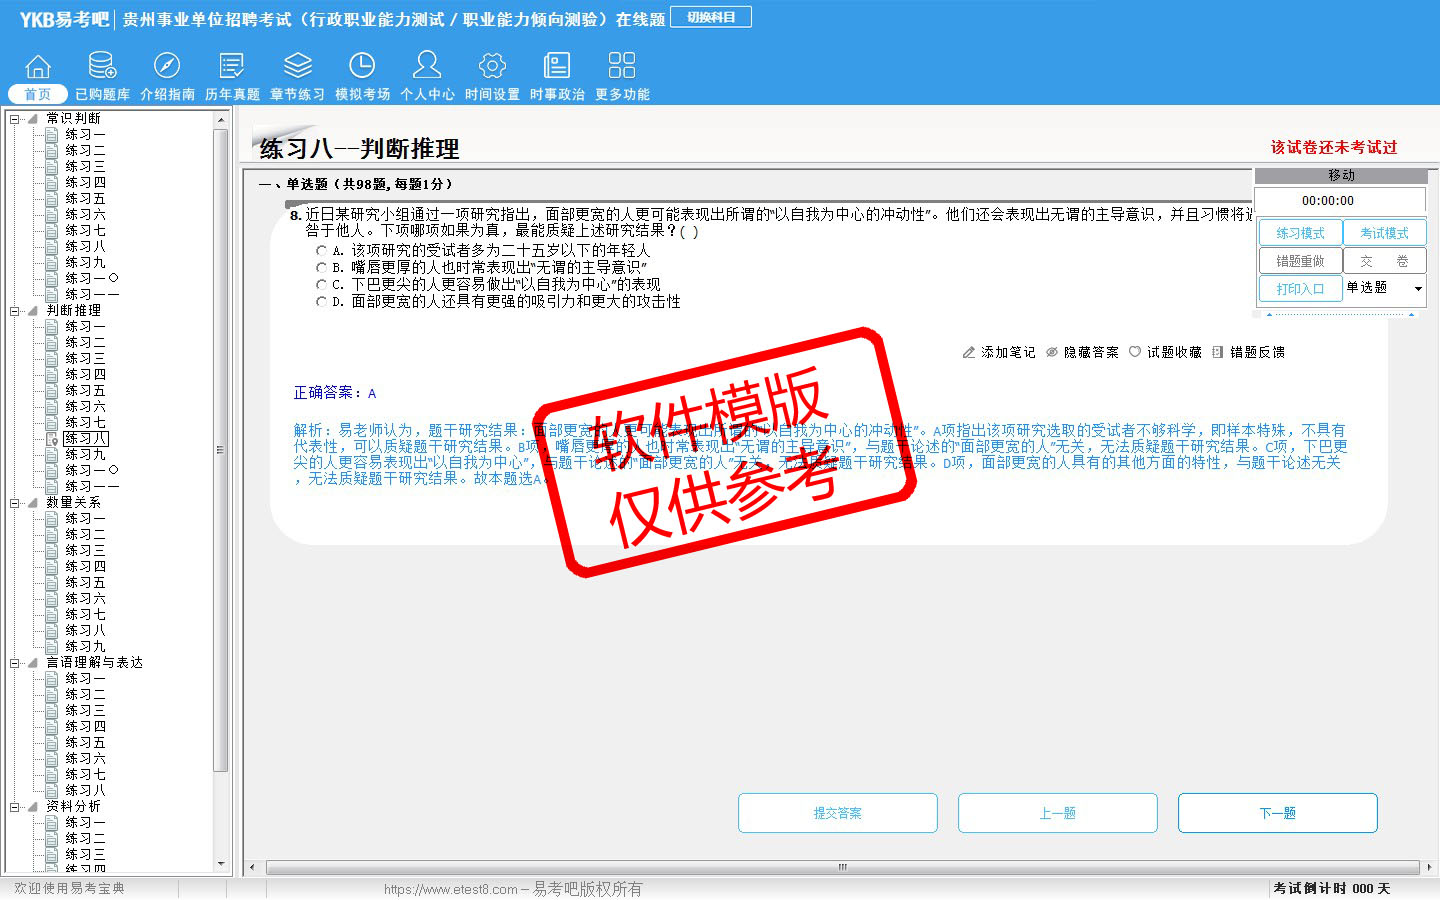Select 练习三 under 言语理解与表达
This screenshot has width=1440, height=900.
click(85, 711)
